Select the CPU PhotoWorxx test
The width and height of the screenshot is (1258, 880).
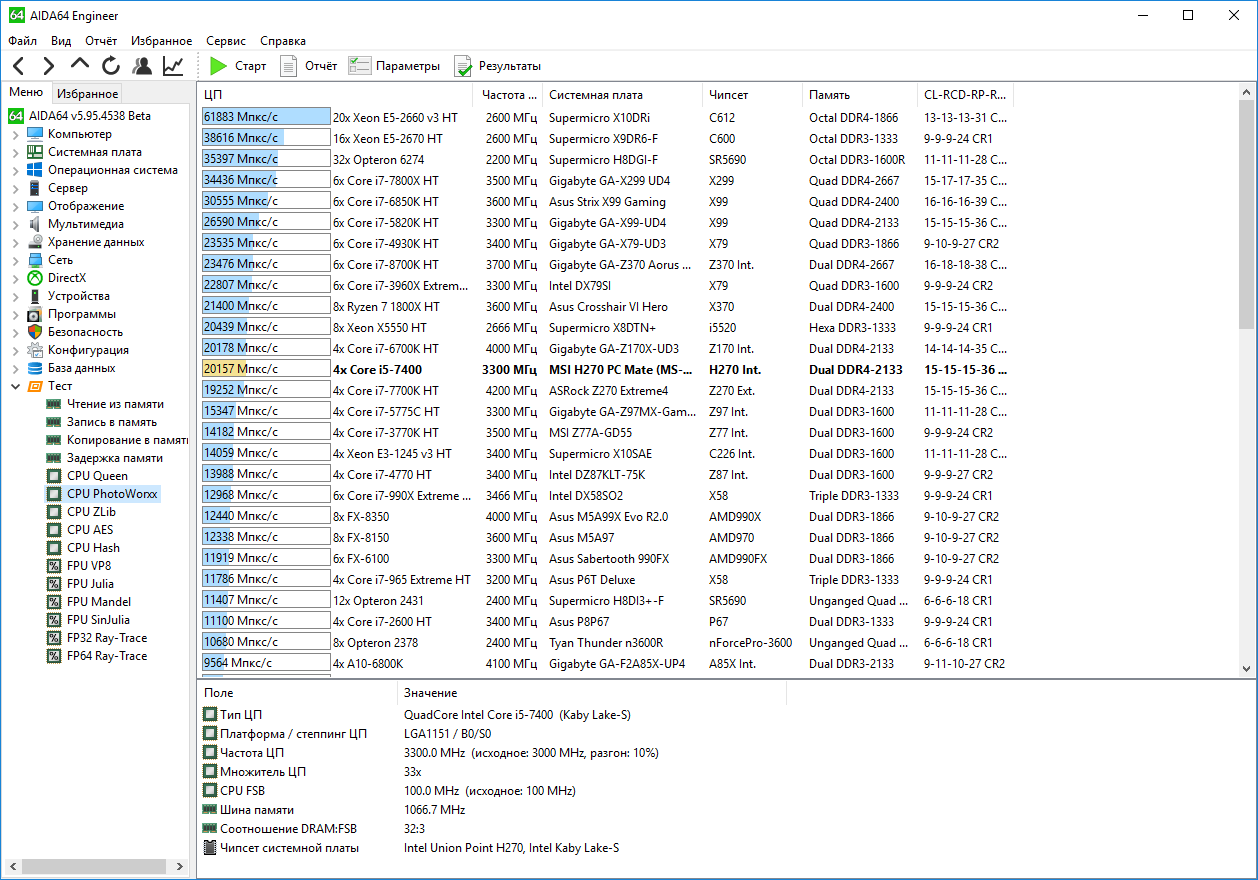102,494
